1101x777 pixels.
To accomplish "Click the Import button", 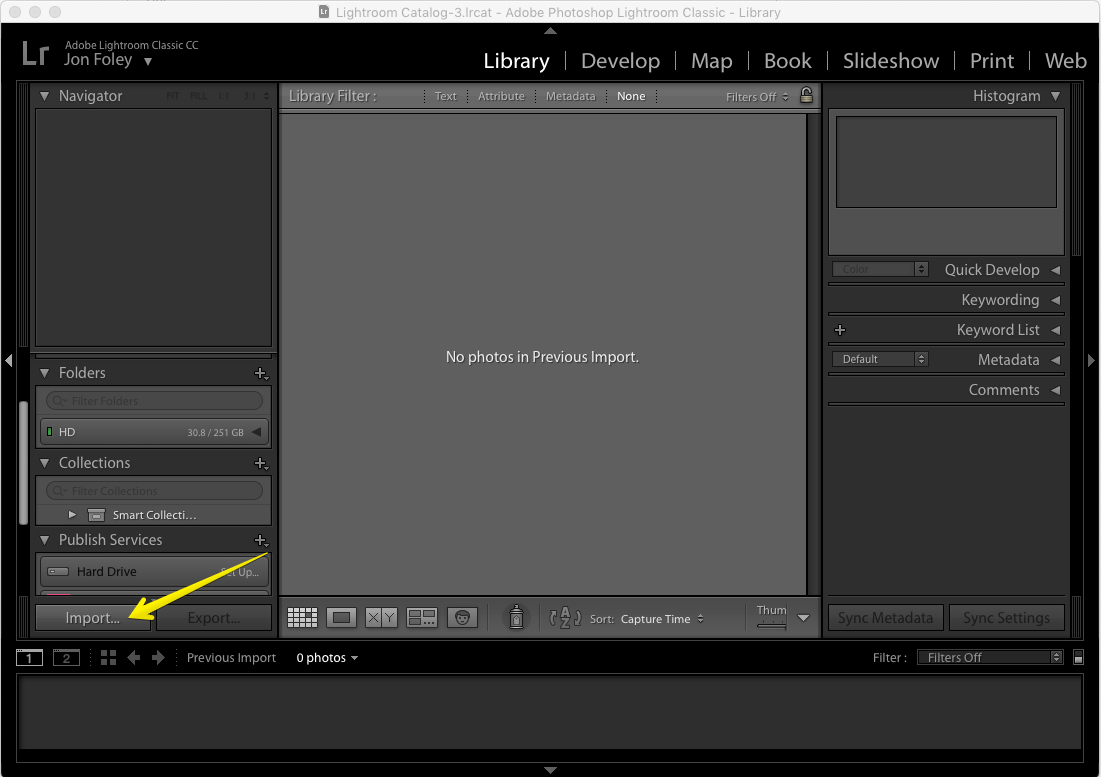I will point(93,618).
